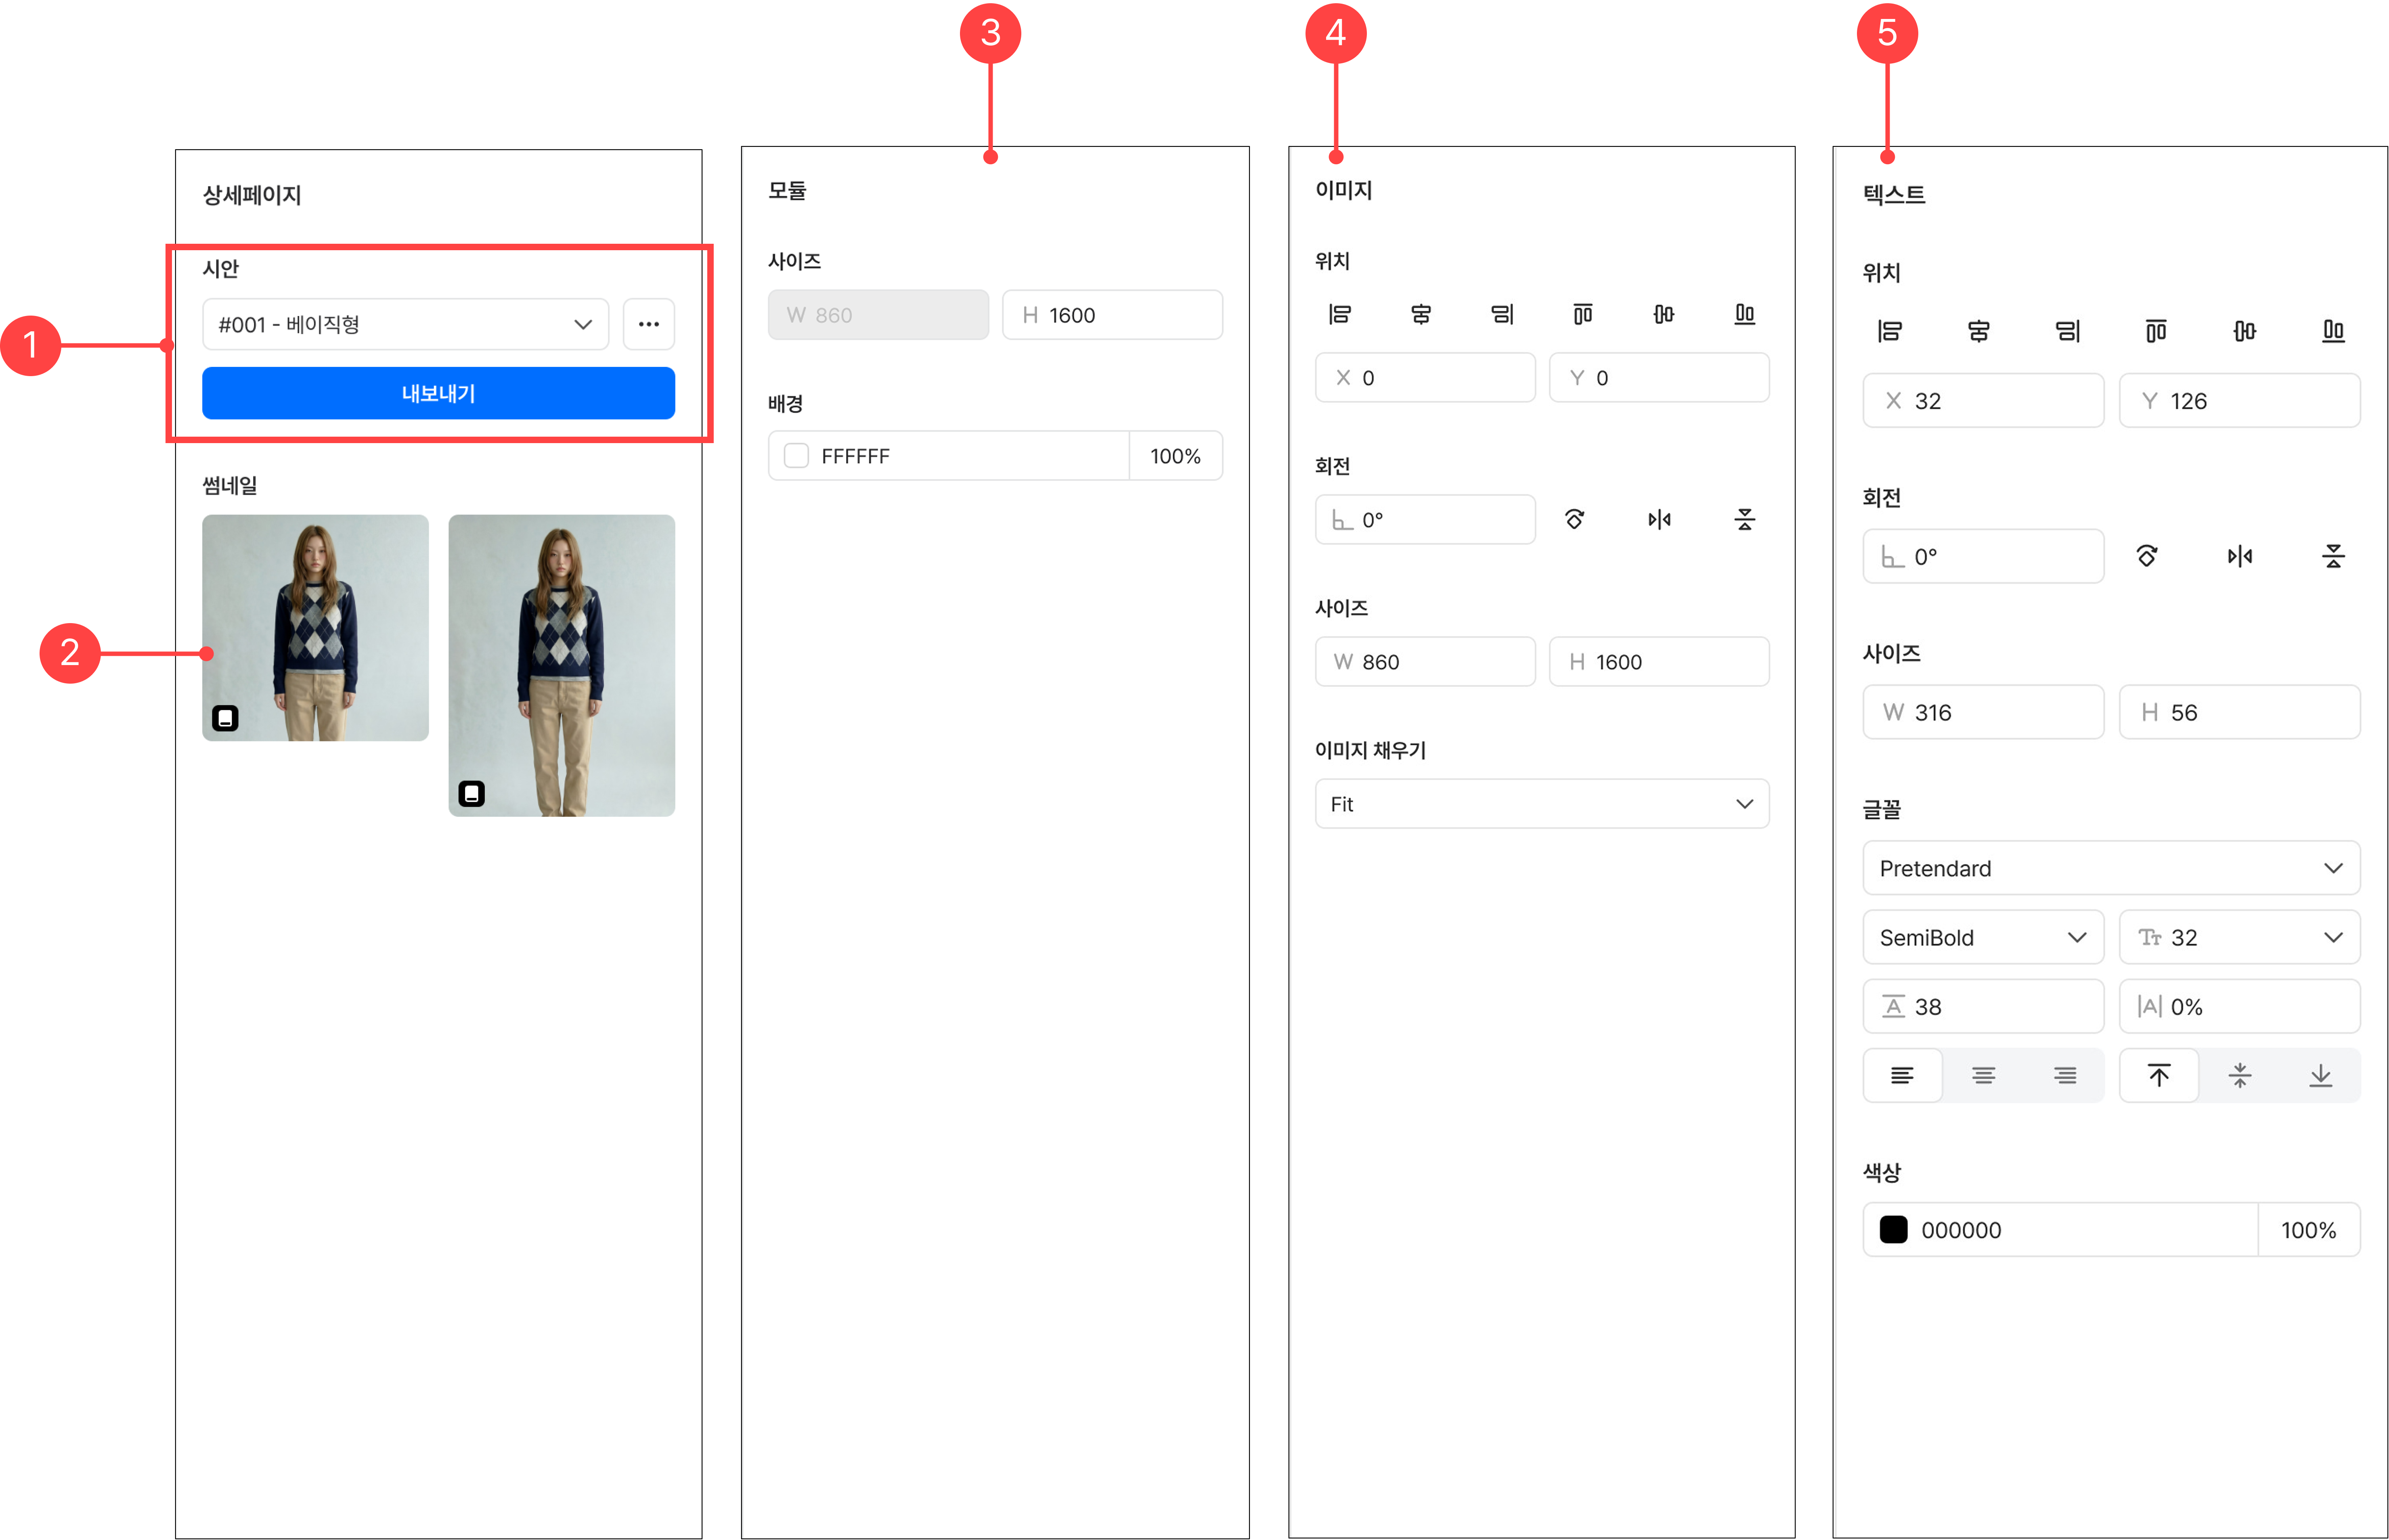Rotate 90 degrees in 텍스트 panel

tap(2147, 556)
